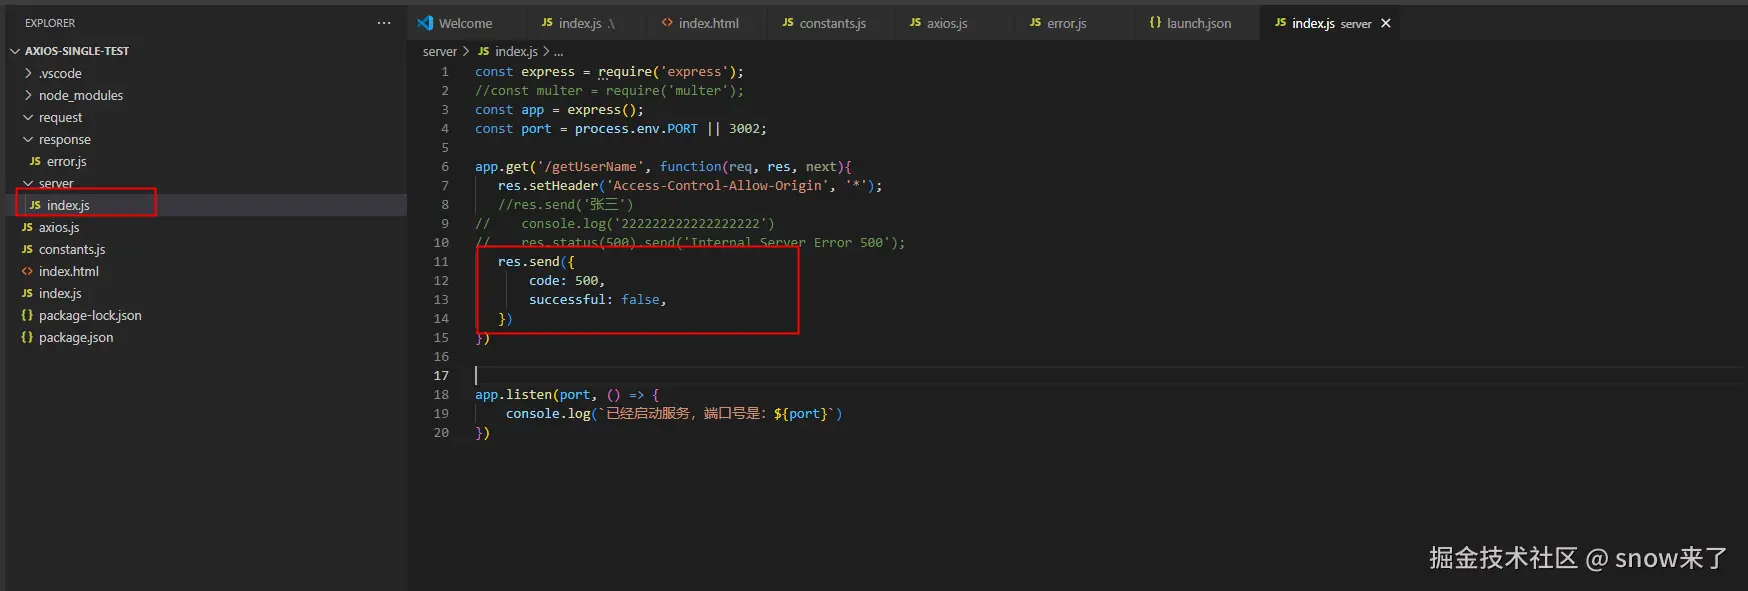The height and width of the screenshot is (591, 1748).
Task: Click 'Access-Control-Allow-Origin' header string
Action: [x=717, y=186]
